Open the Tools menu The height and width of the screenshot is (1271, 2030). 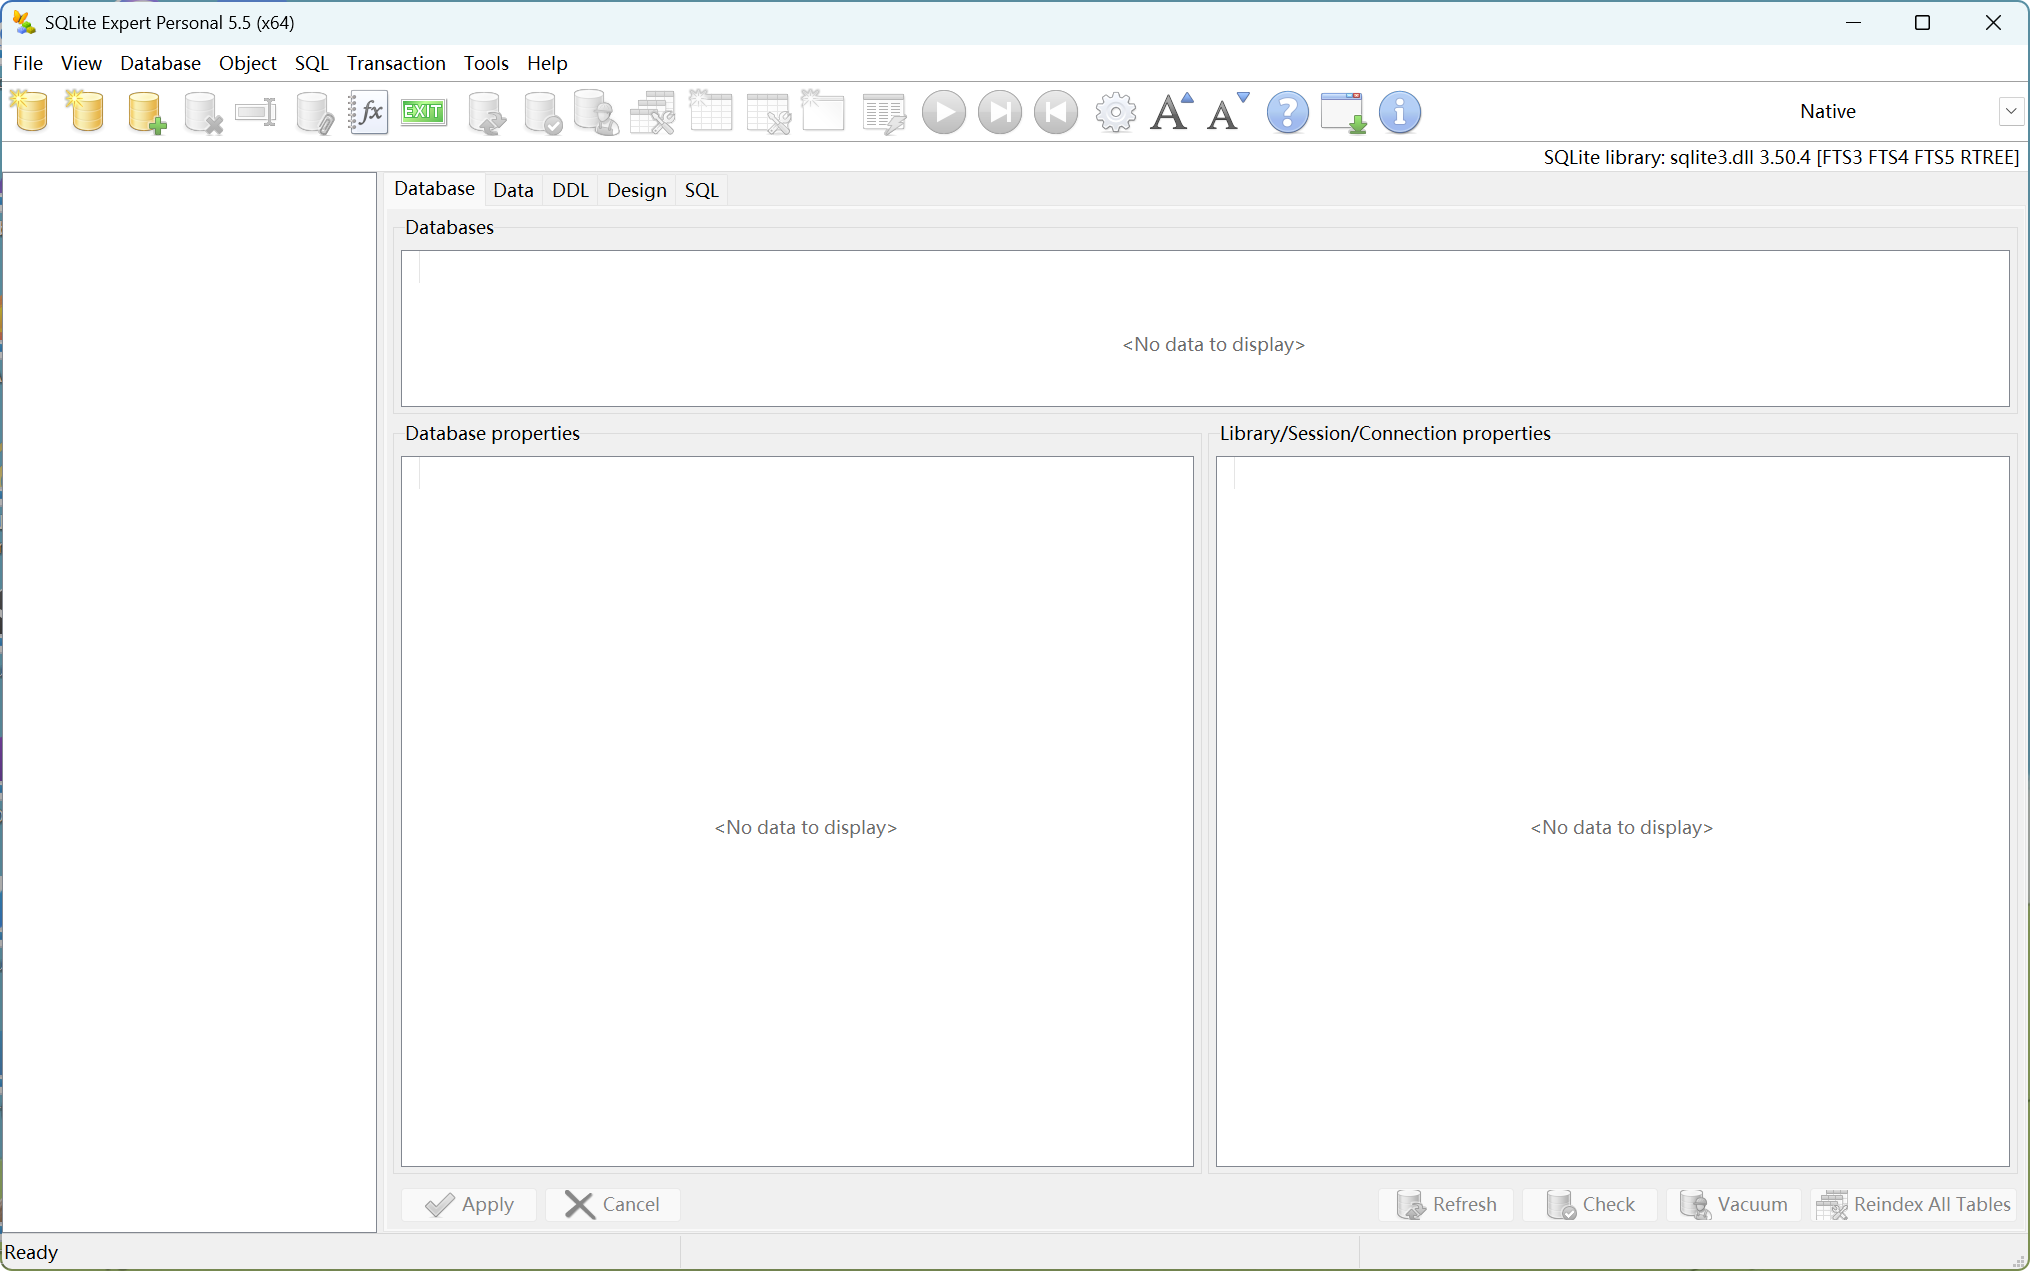[486, 63]
